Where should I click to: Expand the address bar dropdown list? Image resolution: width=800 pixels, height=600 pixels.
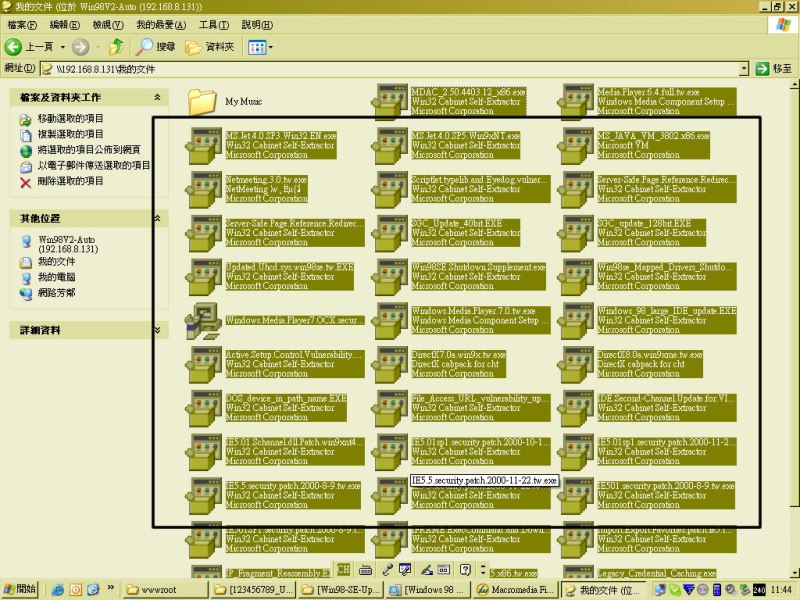744,69
